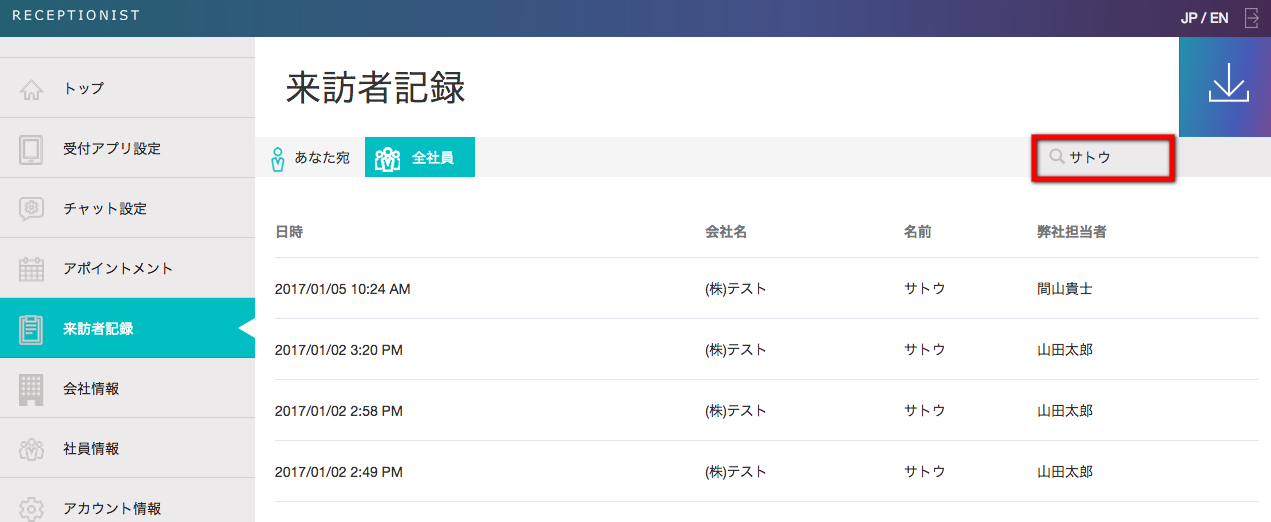Switch language via JP / EN link
The image size is (1271, 522).
(1204, 18)
